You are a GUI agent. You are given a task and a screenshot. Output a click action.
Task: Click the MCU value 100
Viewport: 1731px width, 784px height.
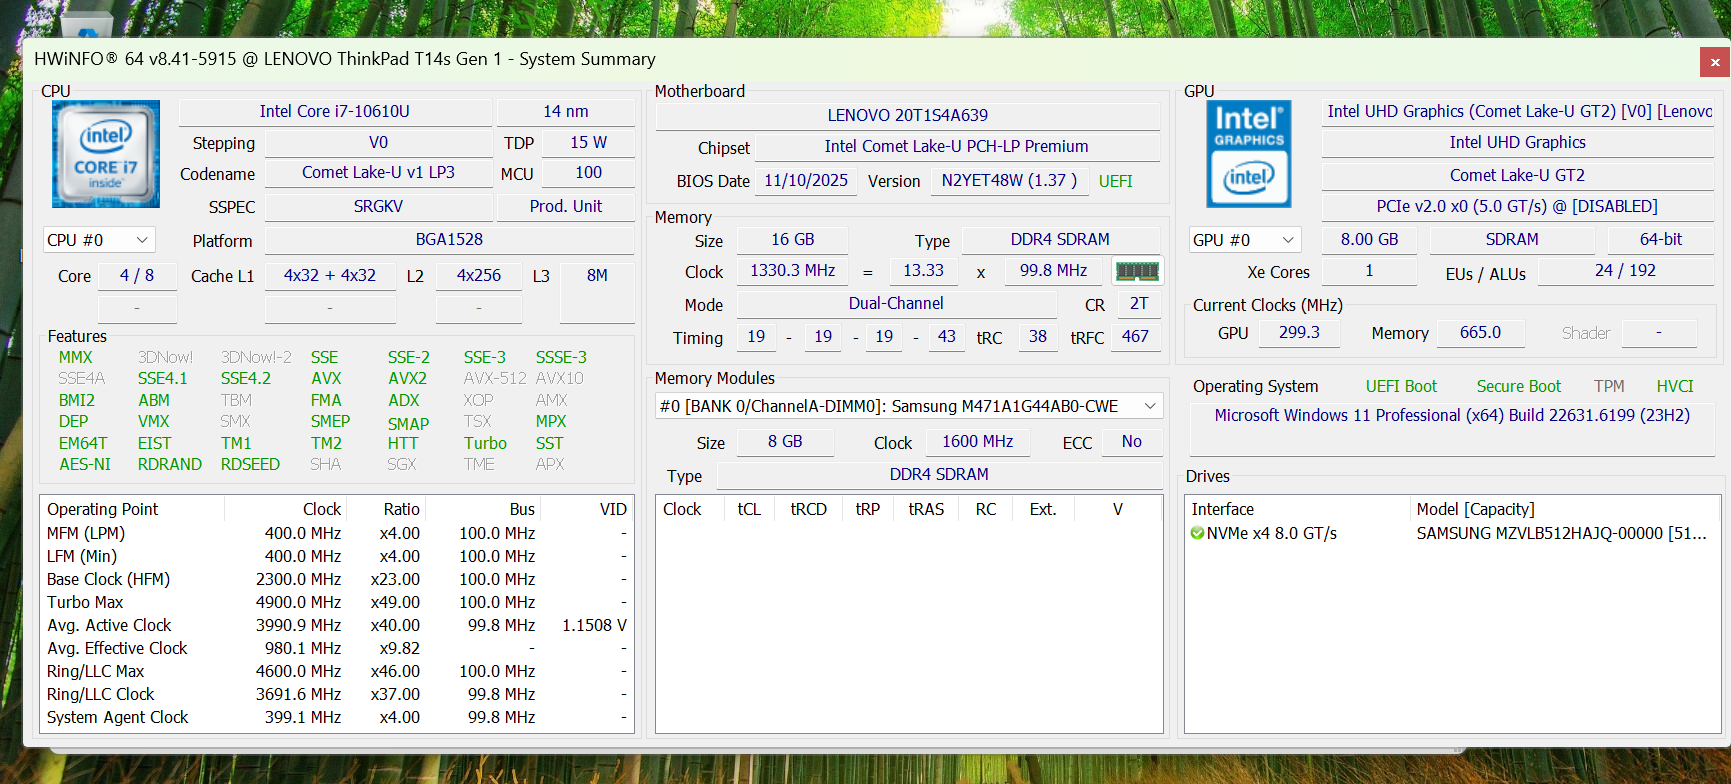pyautogui.click(x=588, y=173)
